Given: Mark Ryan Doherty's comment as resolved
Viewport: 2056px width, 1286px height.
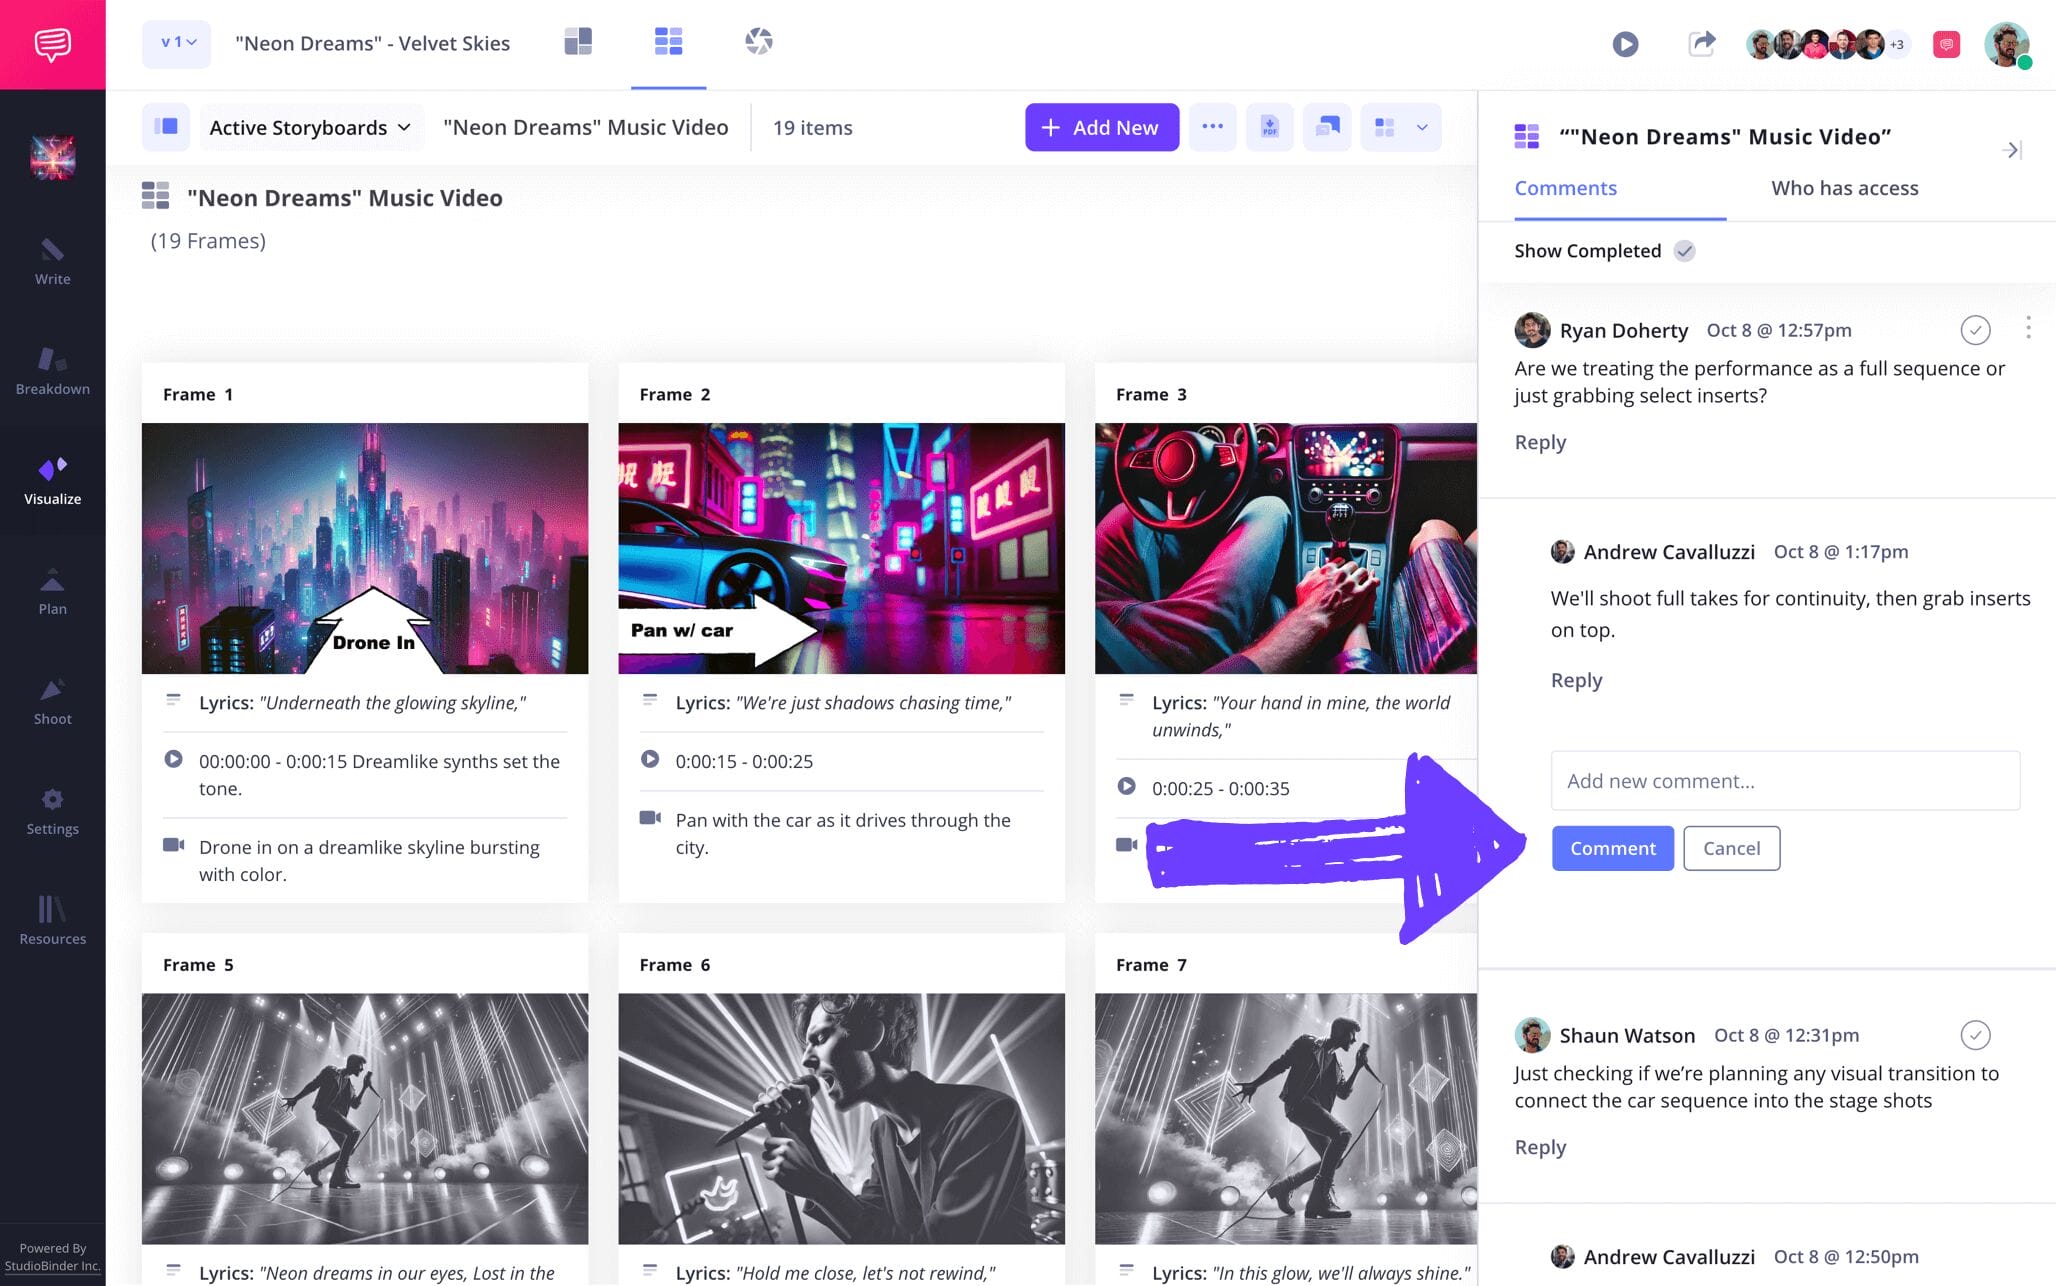Looking at the screenshot, I should [1975, 330].
